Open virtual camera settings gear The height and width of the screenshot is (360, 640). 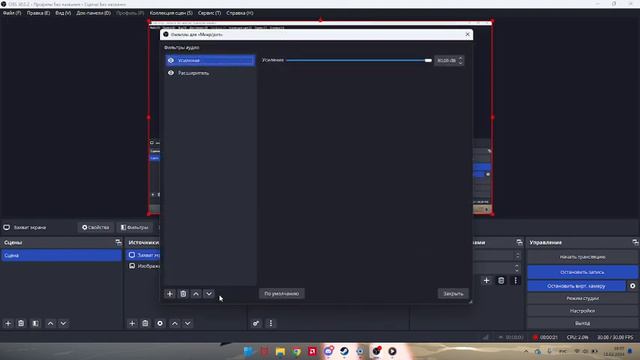tap(632, 286)
